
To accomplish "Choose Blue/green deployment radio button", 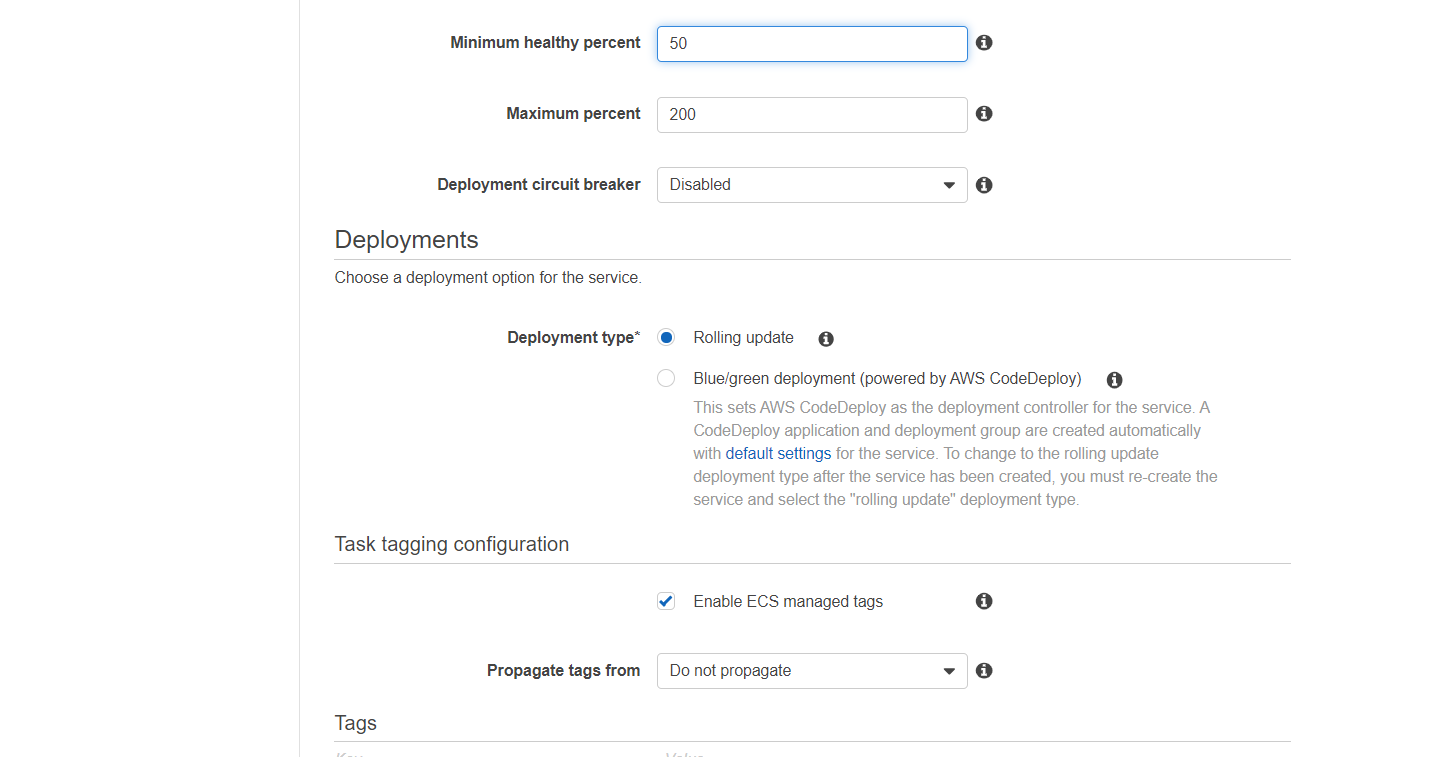I will 666,379.
